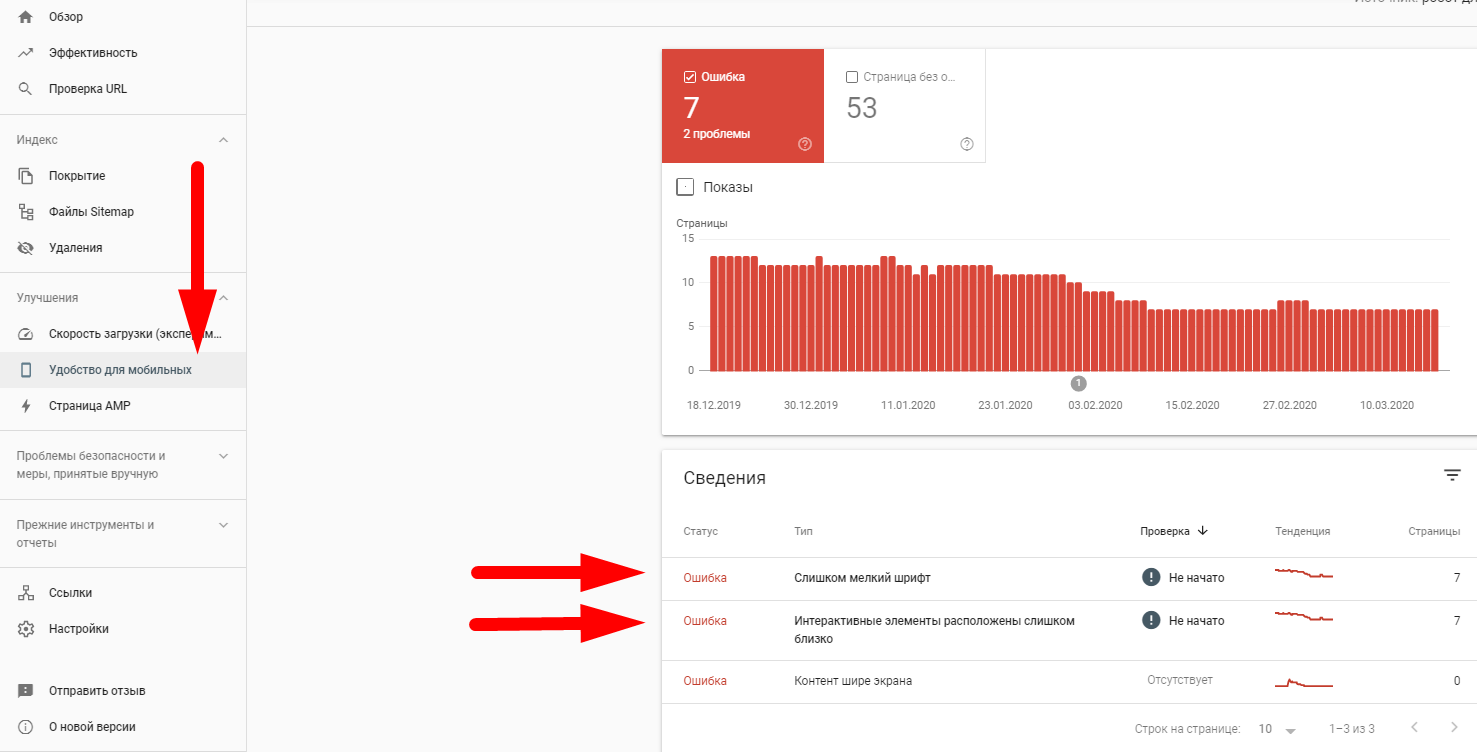Click the Страница AMP lightning icon
1477x752 pixels.
(26, 406)
